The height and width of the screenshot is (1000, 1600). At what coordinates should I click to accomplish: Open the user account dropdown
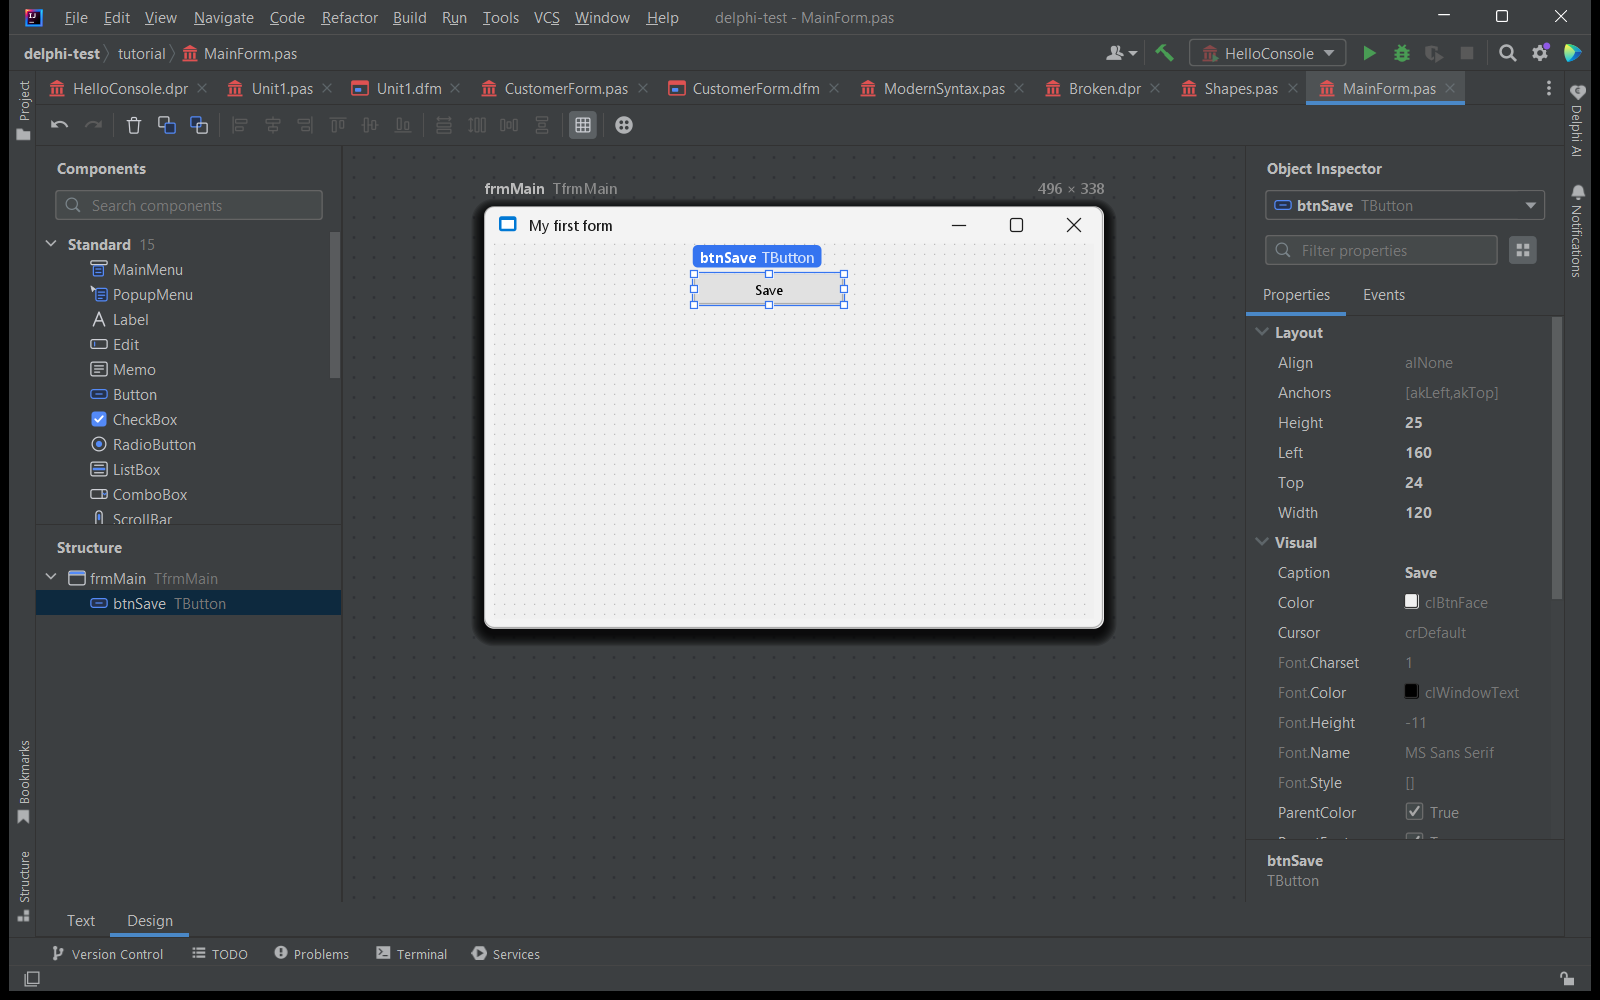(1122, 53)
